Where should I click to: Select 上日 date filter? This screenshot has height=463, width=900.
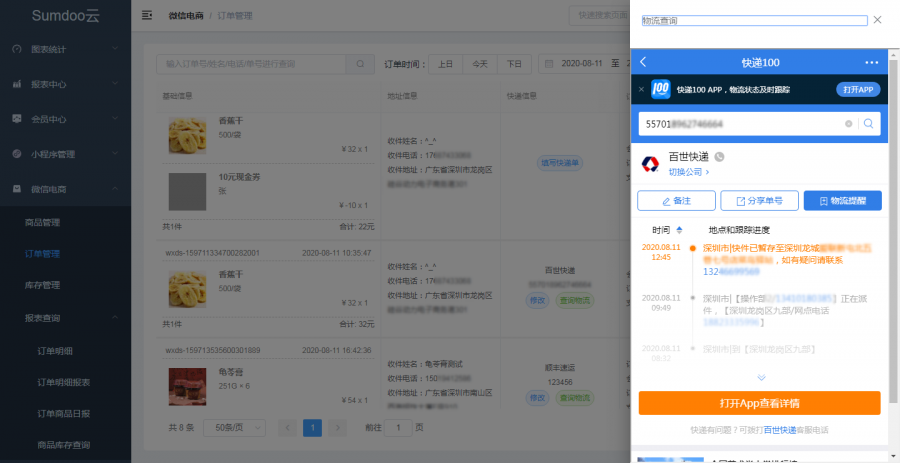[x=445, y=64]
